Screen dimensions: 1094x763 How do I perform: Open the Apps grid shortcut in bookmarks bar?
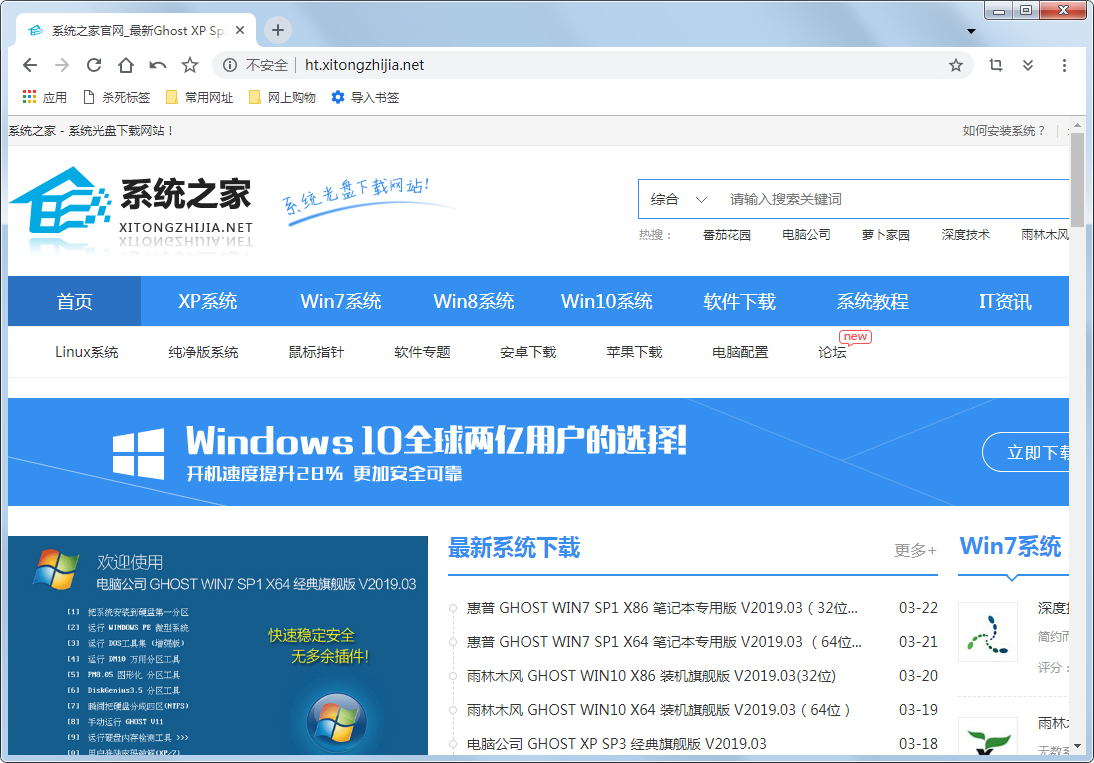click(x=44, y=97)
